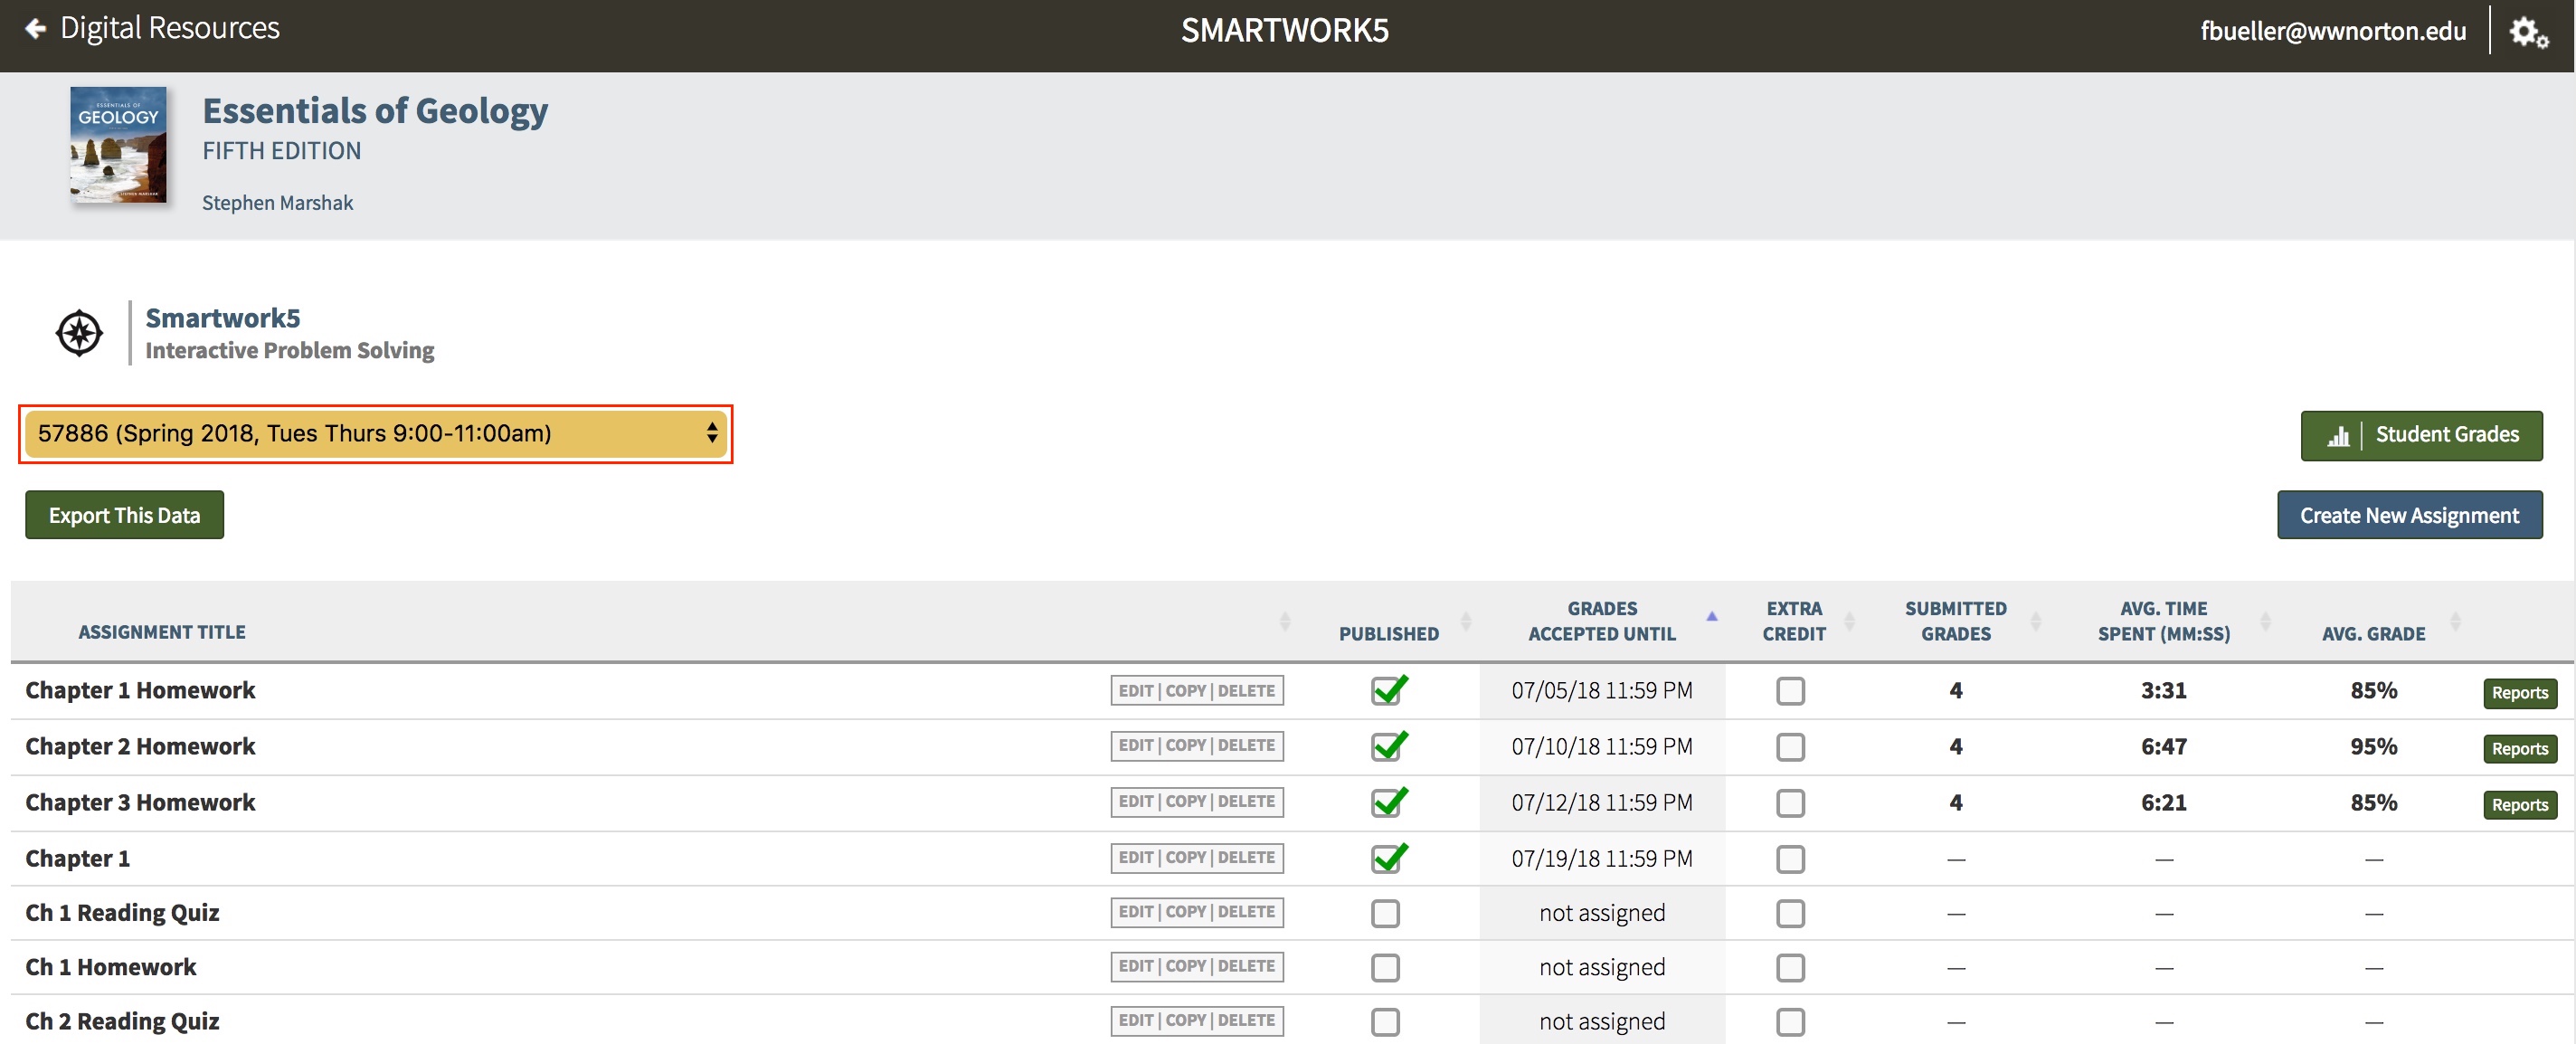Sort by Avg. Grade column arrows
The image size is (2576, 1044).
point(2454,622)
